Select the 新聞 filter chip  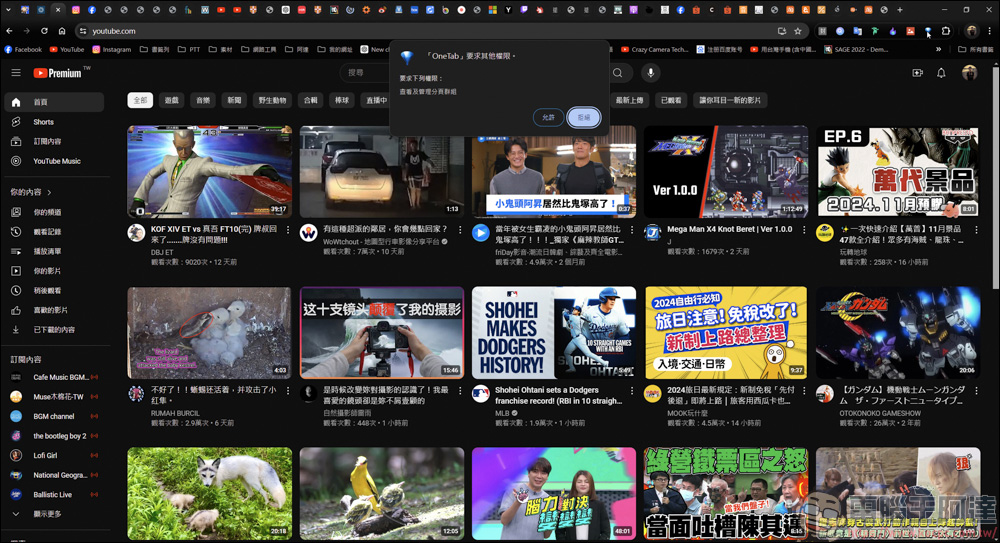point(234,100)
